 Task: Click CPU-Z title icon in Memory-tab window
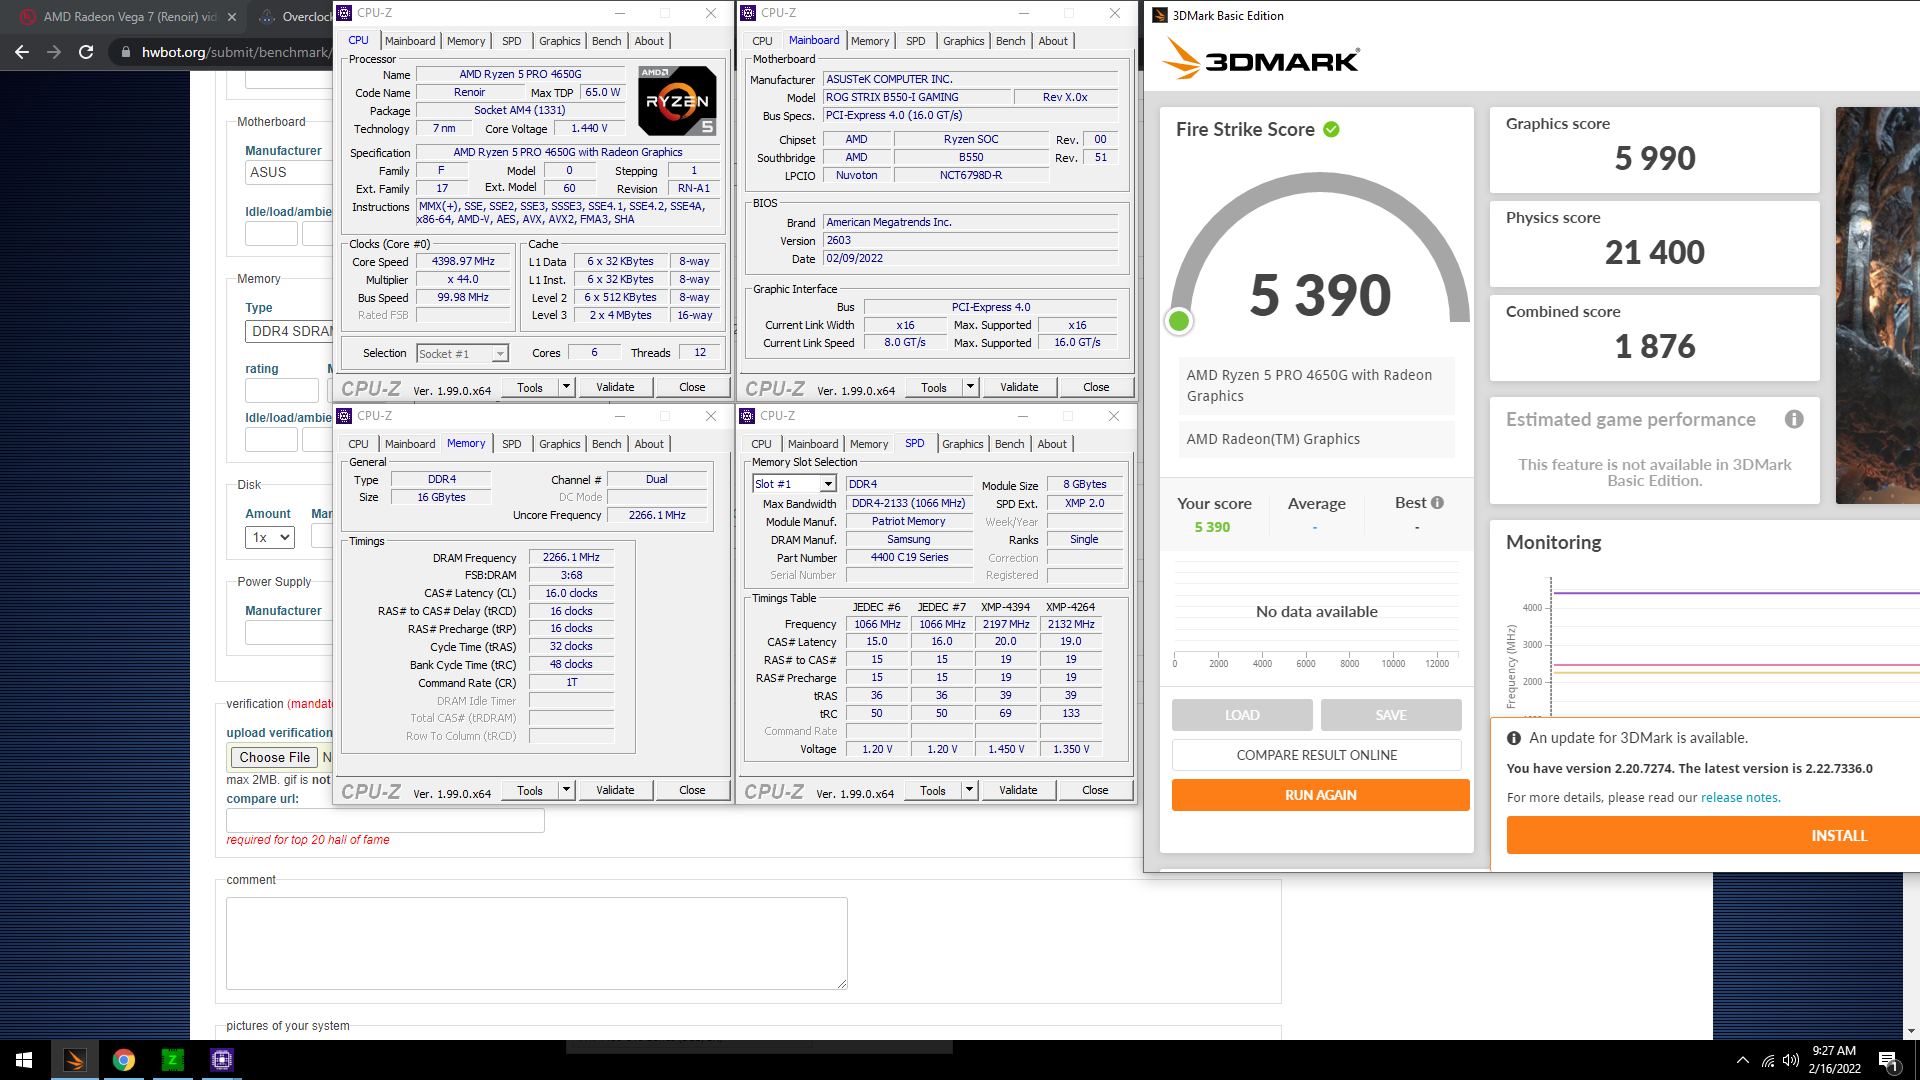(344, 416)
